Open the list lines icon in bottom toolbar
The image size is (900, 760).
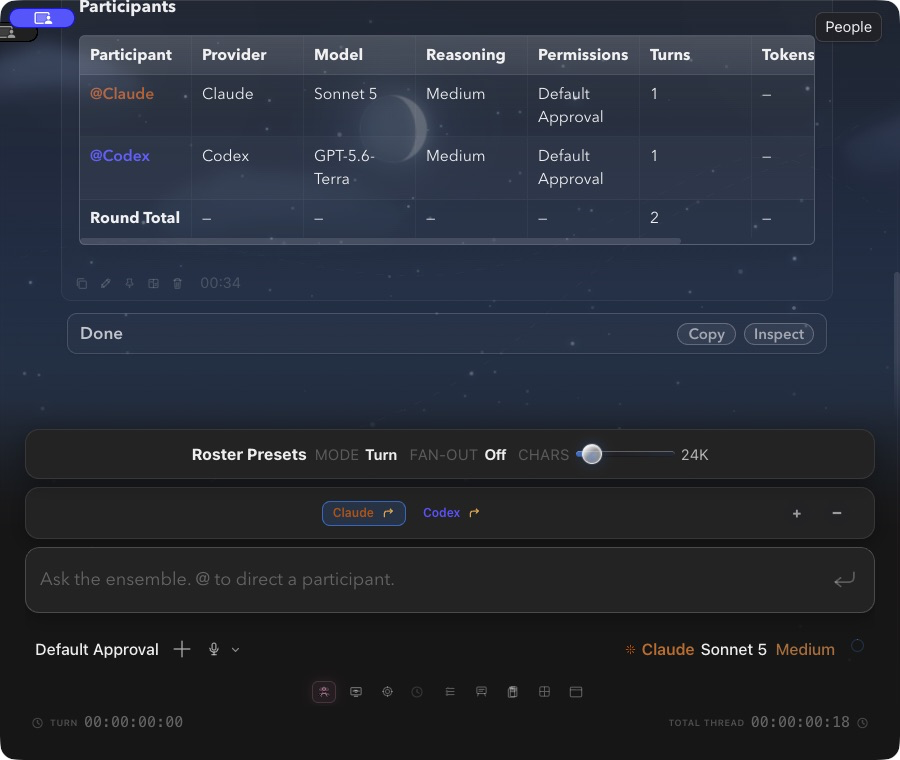point(450,692)
